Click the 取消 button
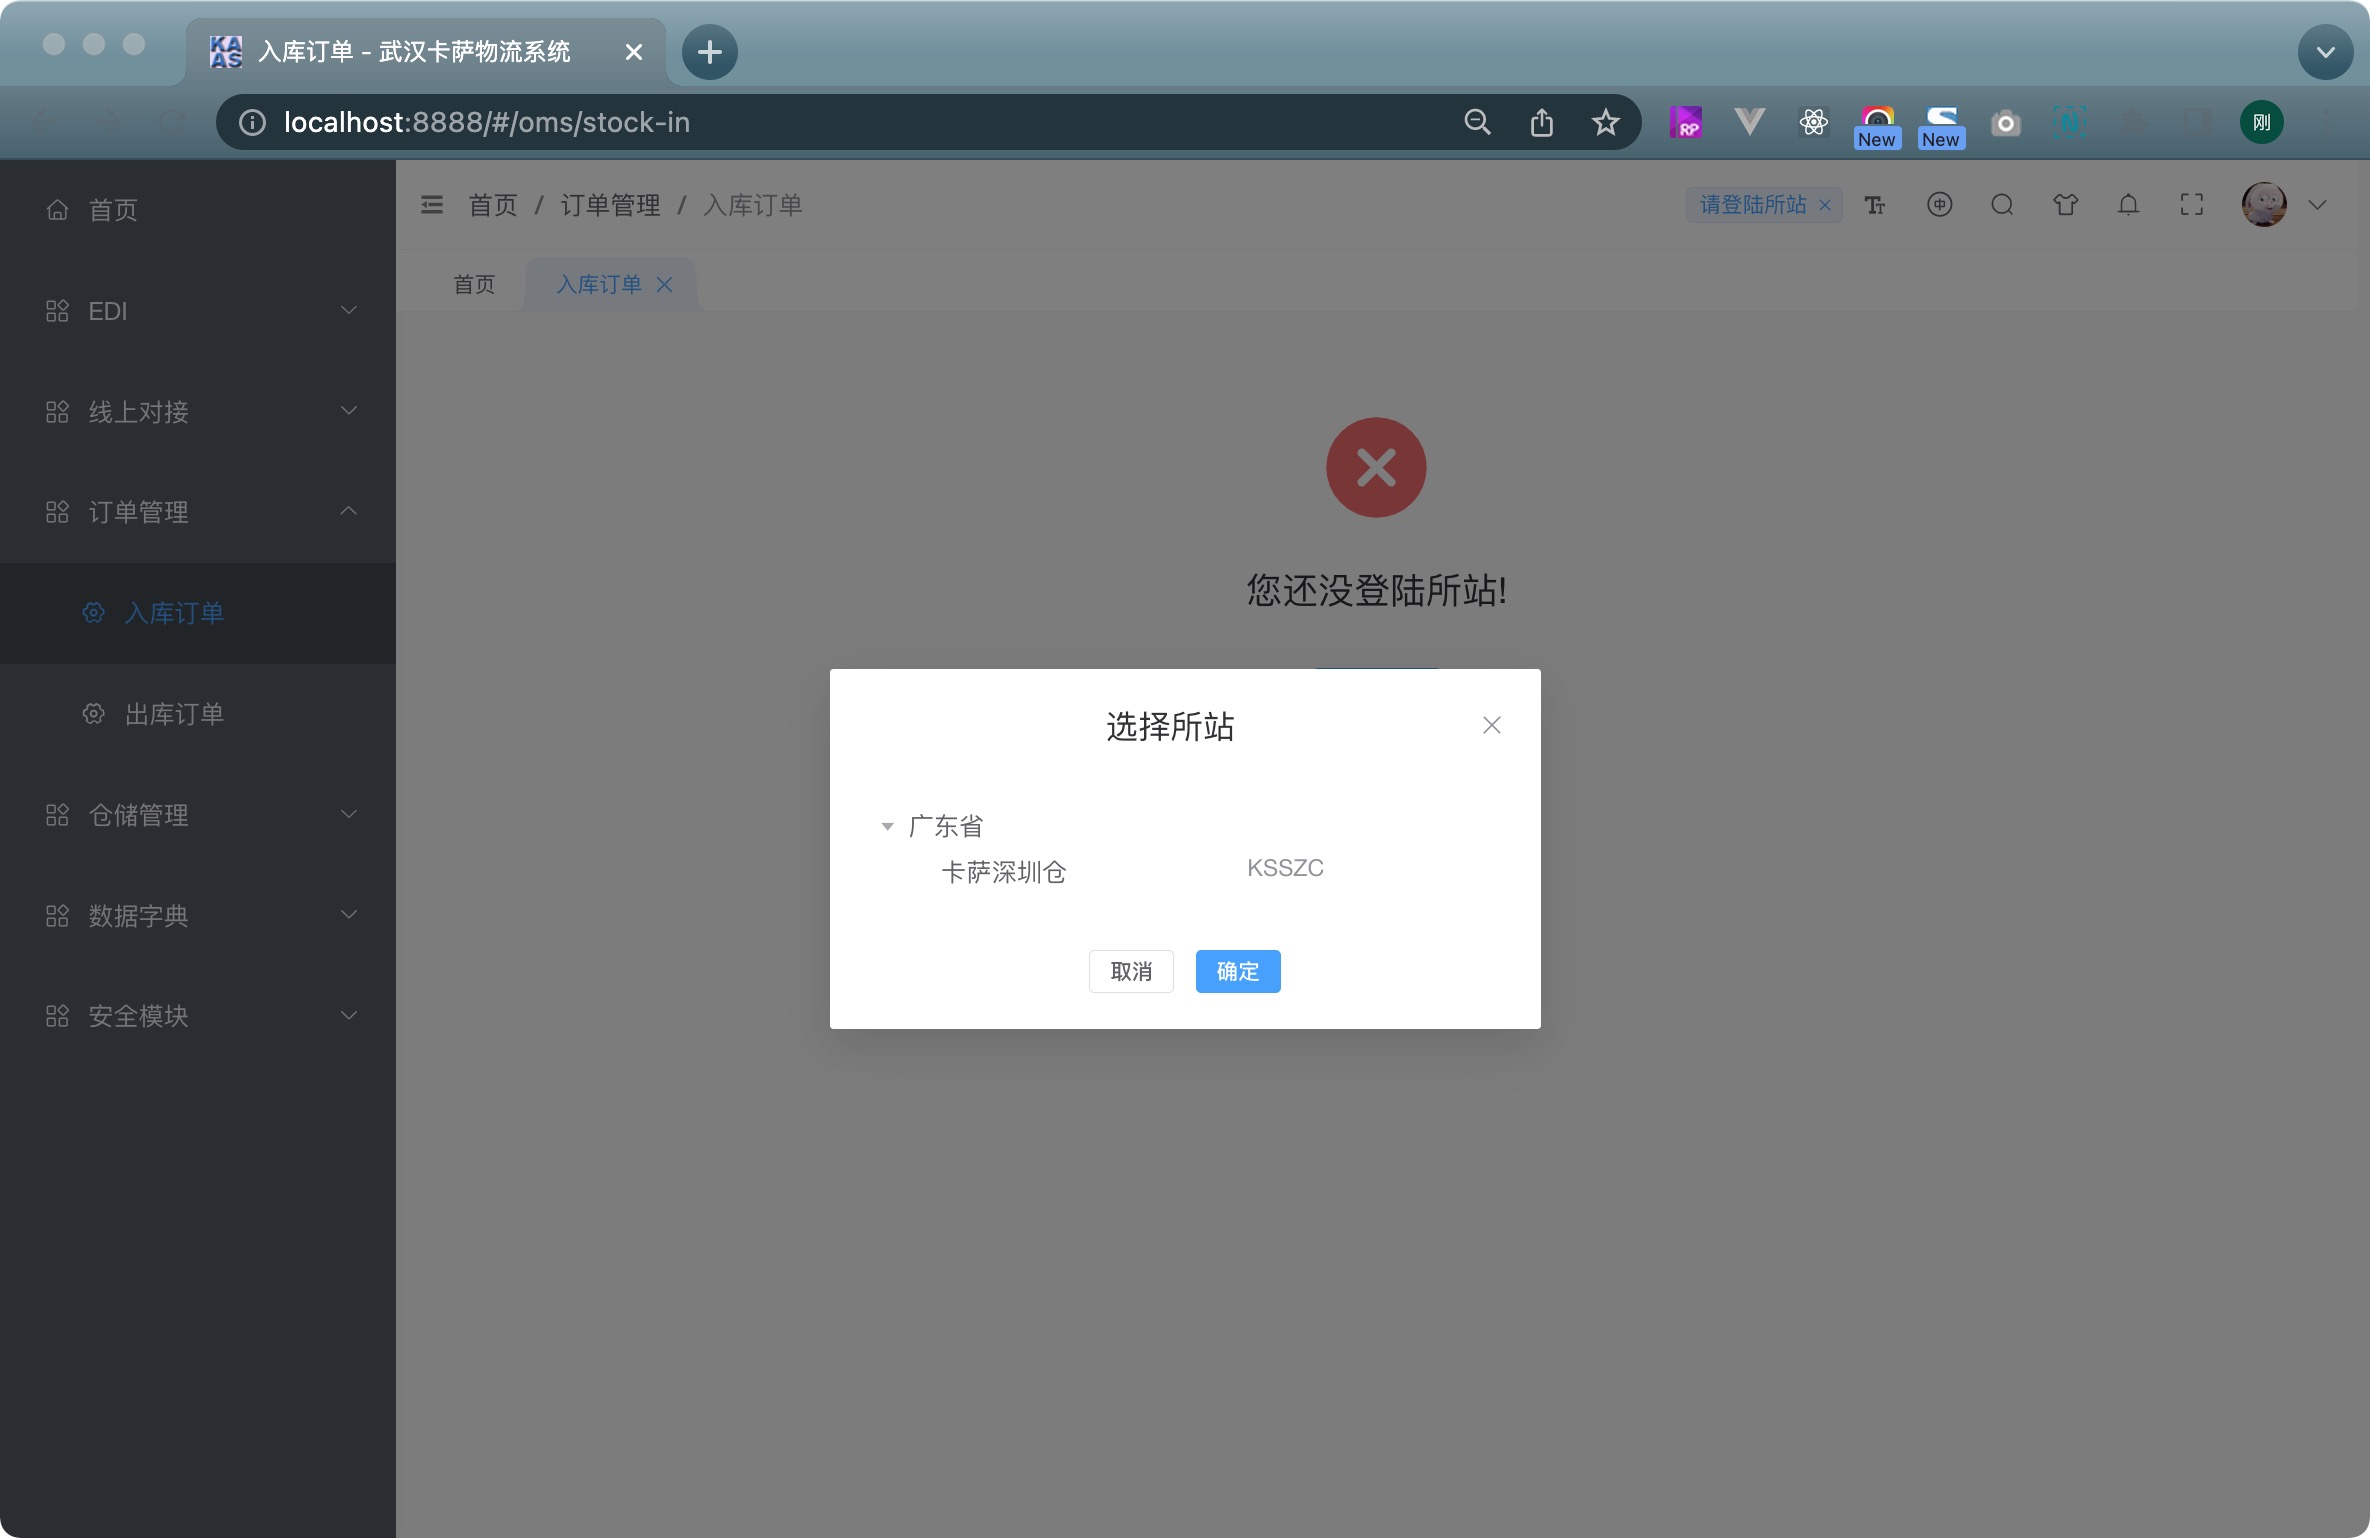Screen dimensions: 2370x1538 coord(1130,971)
